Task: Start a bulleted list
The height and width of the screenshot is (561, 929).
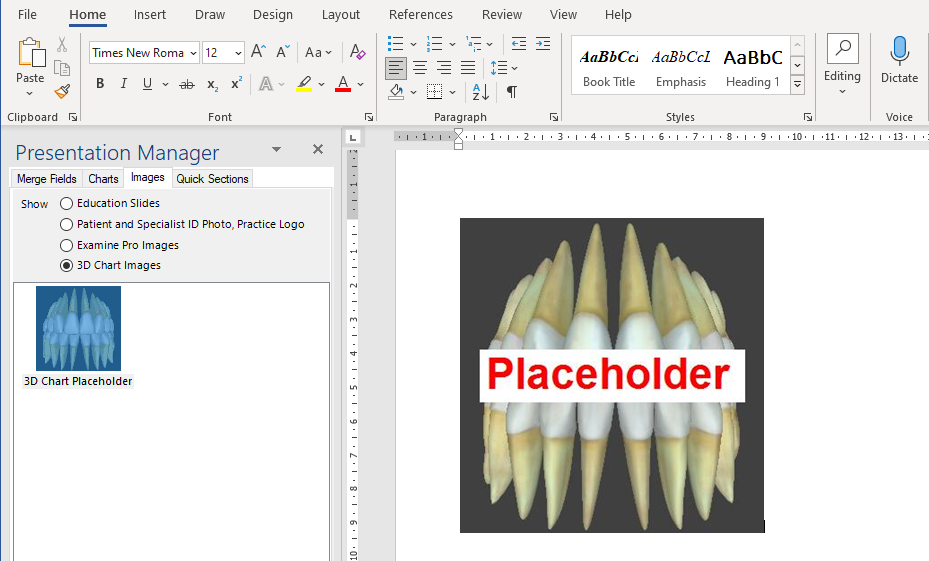Action: 395,44
